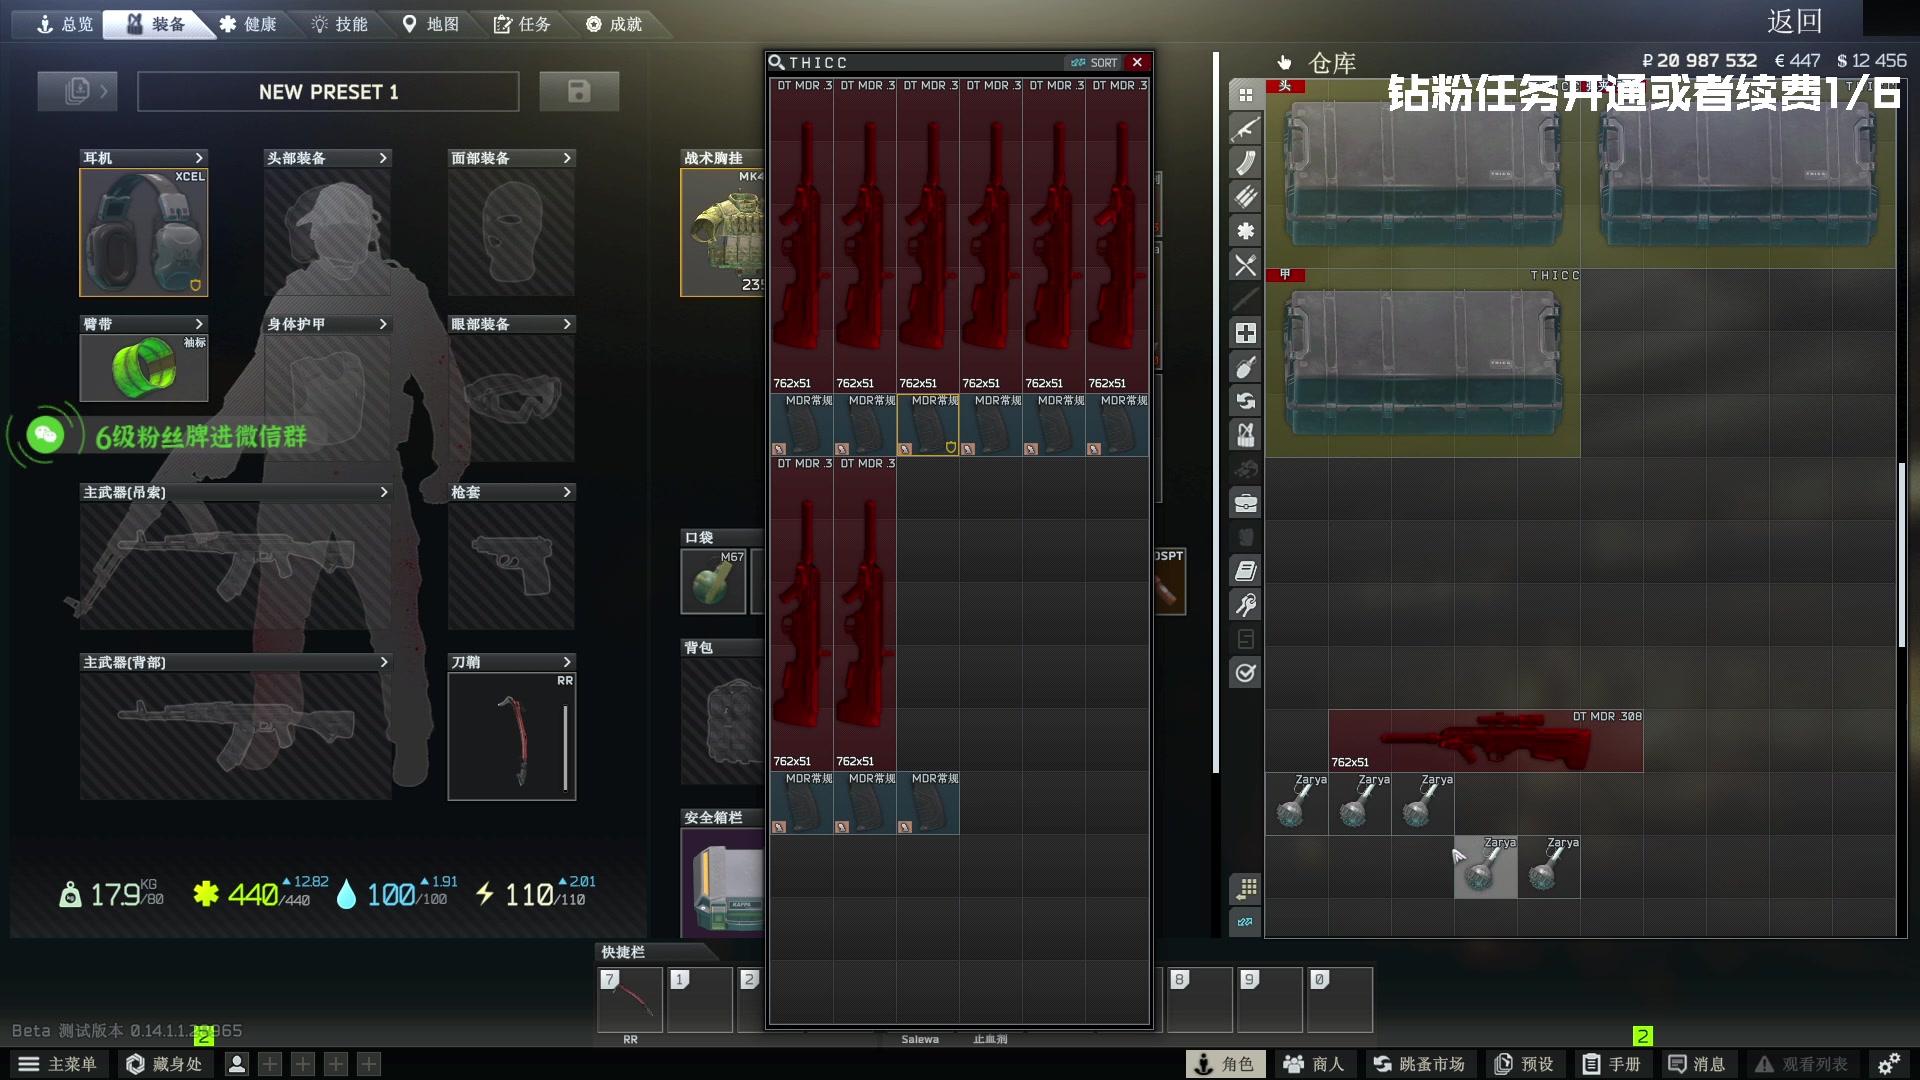Open the 角色 character screen

1225,1064
